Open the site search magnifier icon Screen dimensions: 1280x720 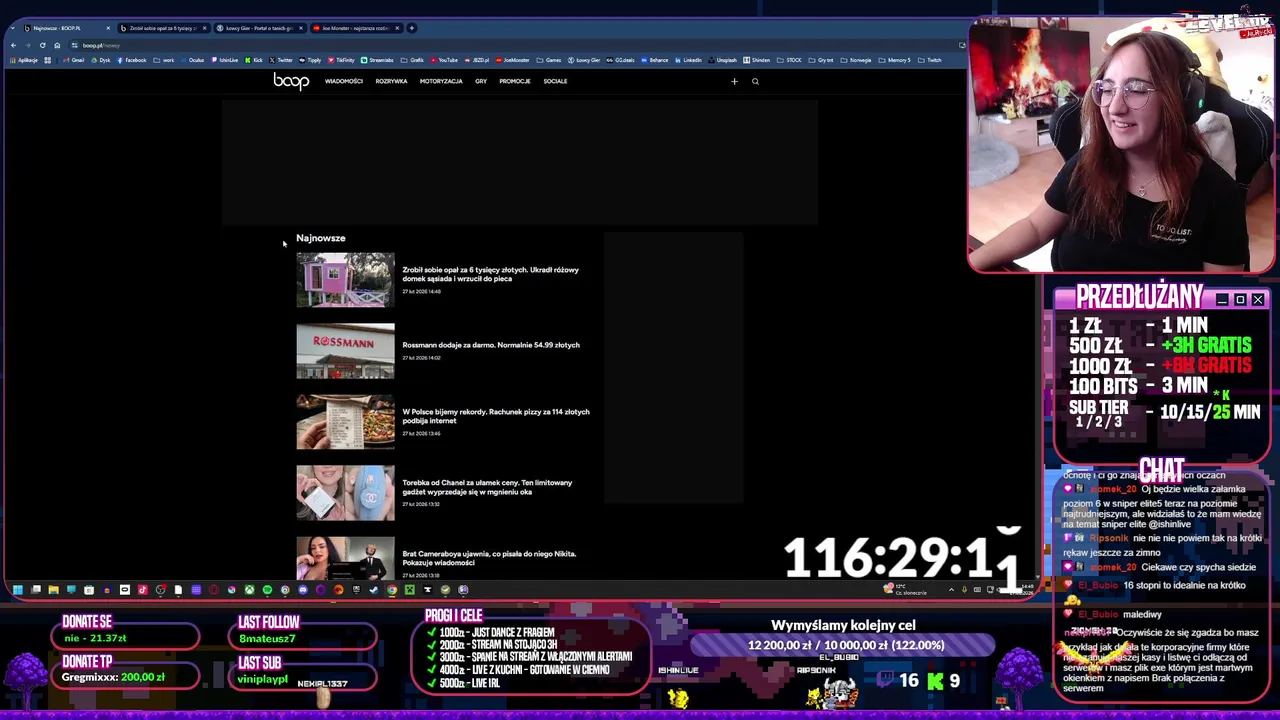pos(755,81)
